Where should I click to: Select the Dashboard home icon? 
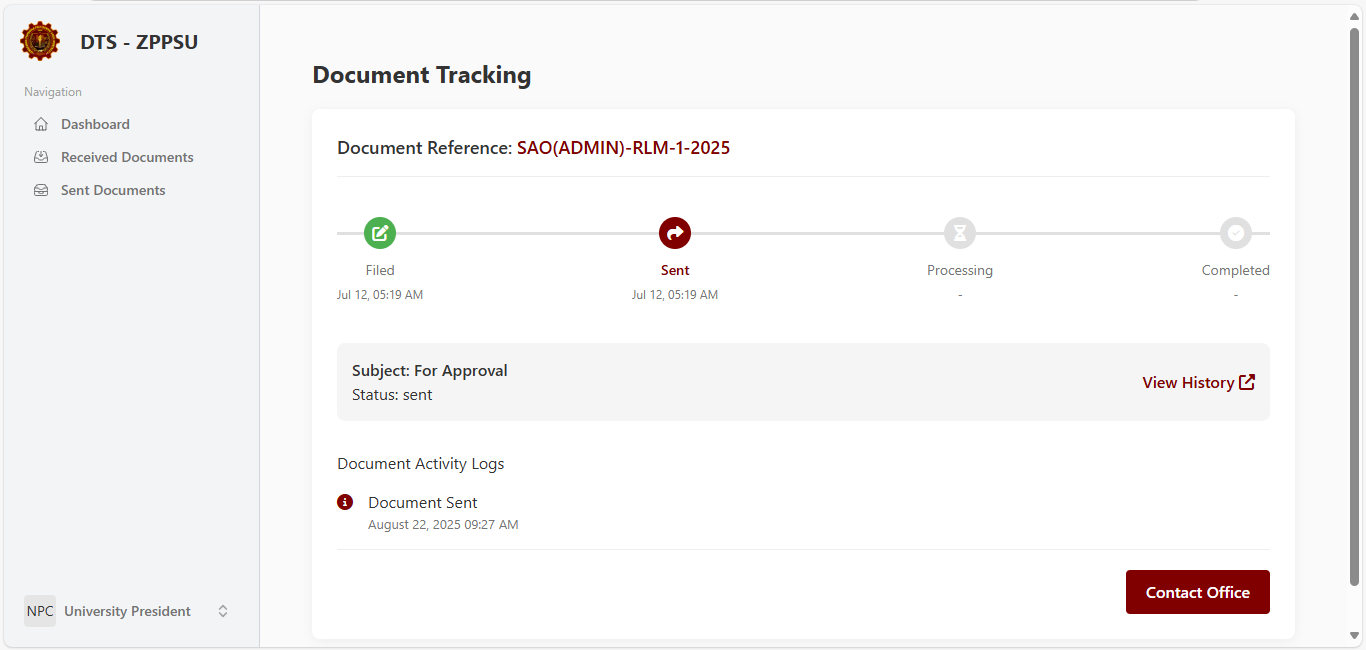pyautogui.click(x=40, y=123)
